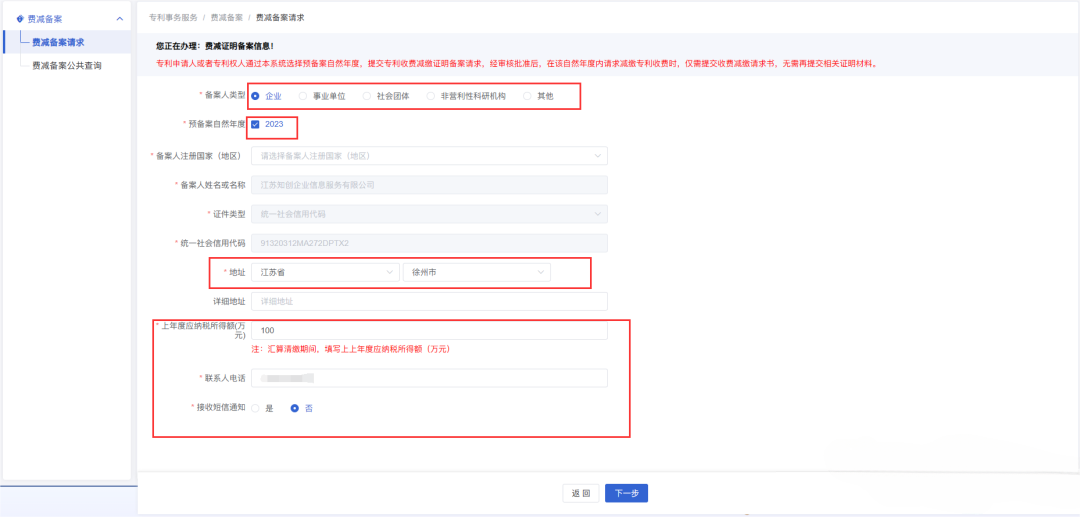Select 其他 as the 备案人类型
This screenshot has height=517, width=1080.
tap(528, 96)
